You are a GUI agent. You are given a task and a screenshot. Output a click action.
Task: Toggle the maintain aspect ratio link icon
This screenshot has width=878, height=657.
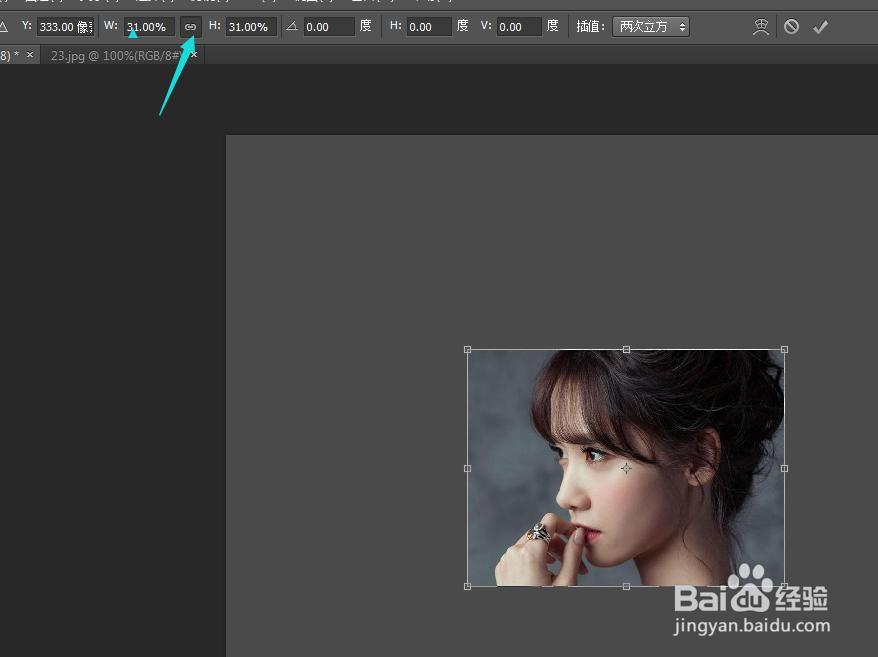pyautogui.click(x=190, y=27)
